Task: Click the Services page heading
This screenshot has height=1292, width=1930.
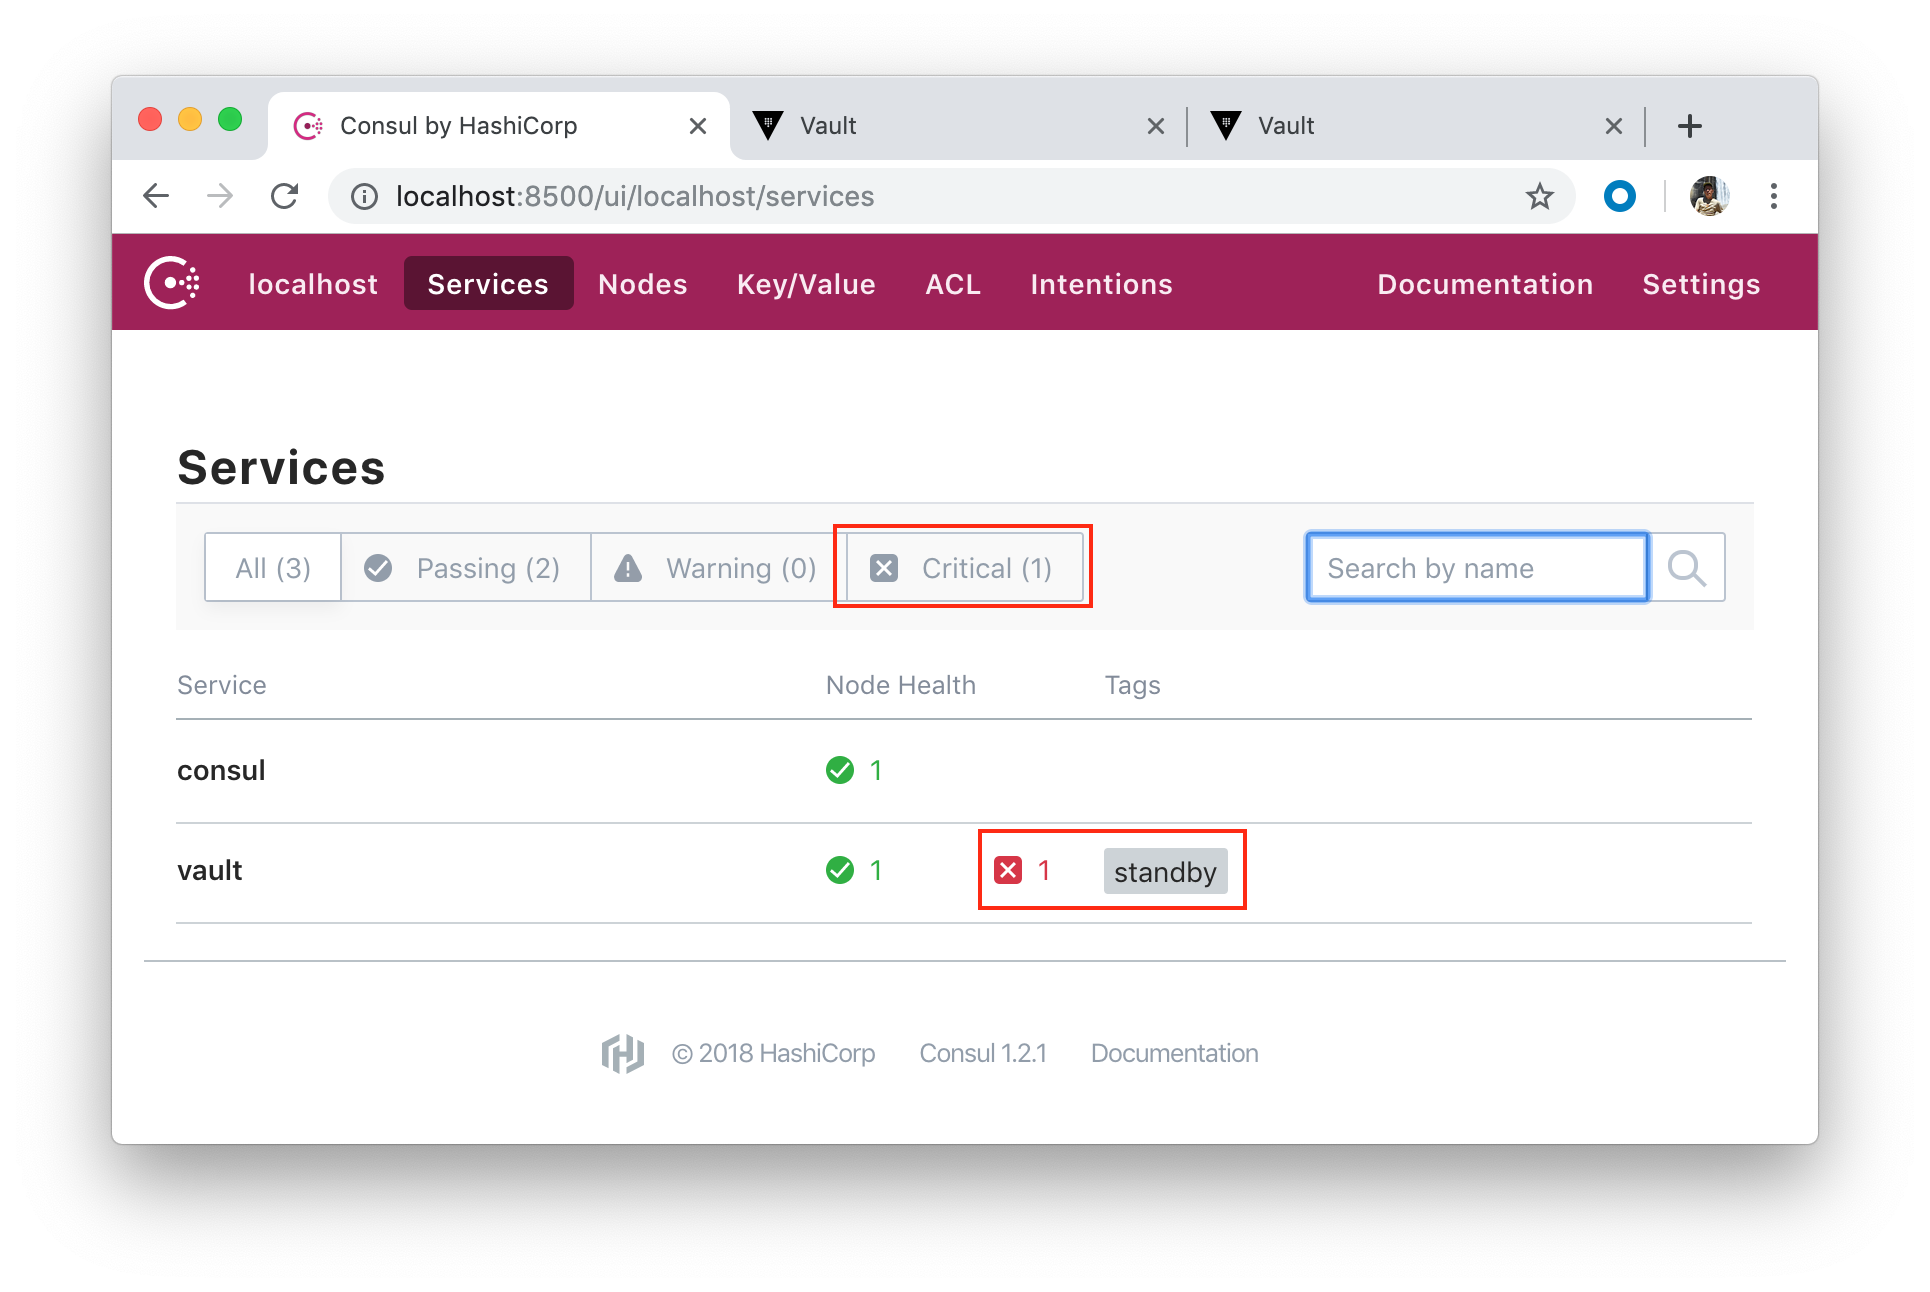Action: pos(281,467)
